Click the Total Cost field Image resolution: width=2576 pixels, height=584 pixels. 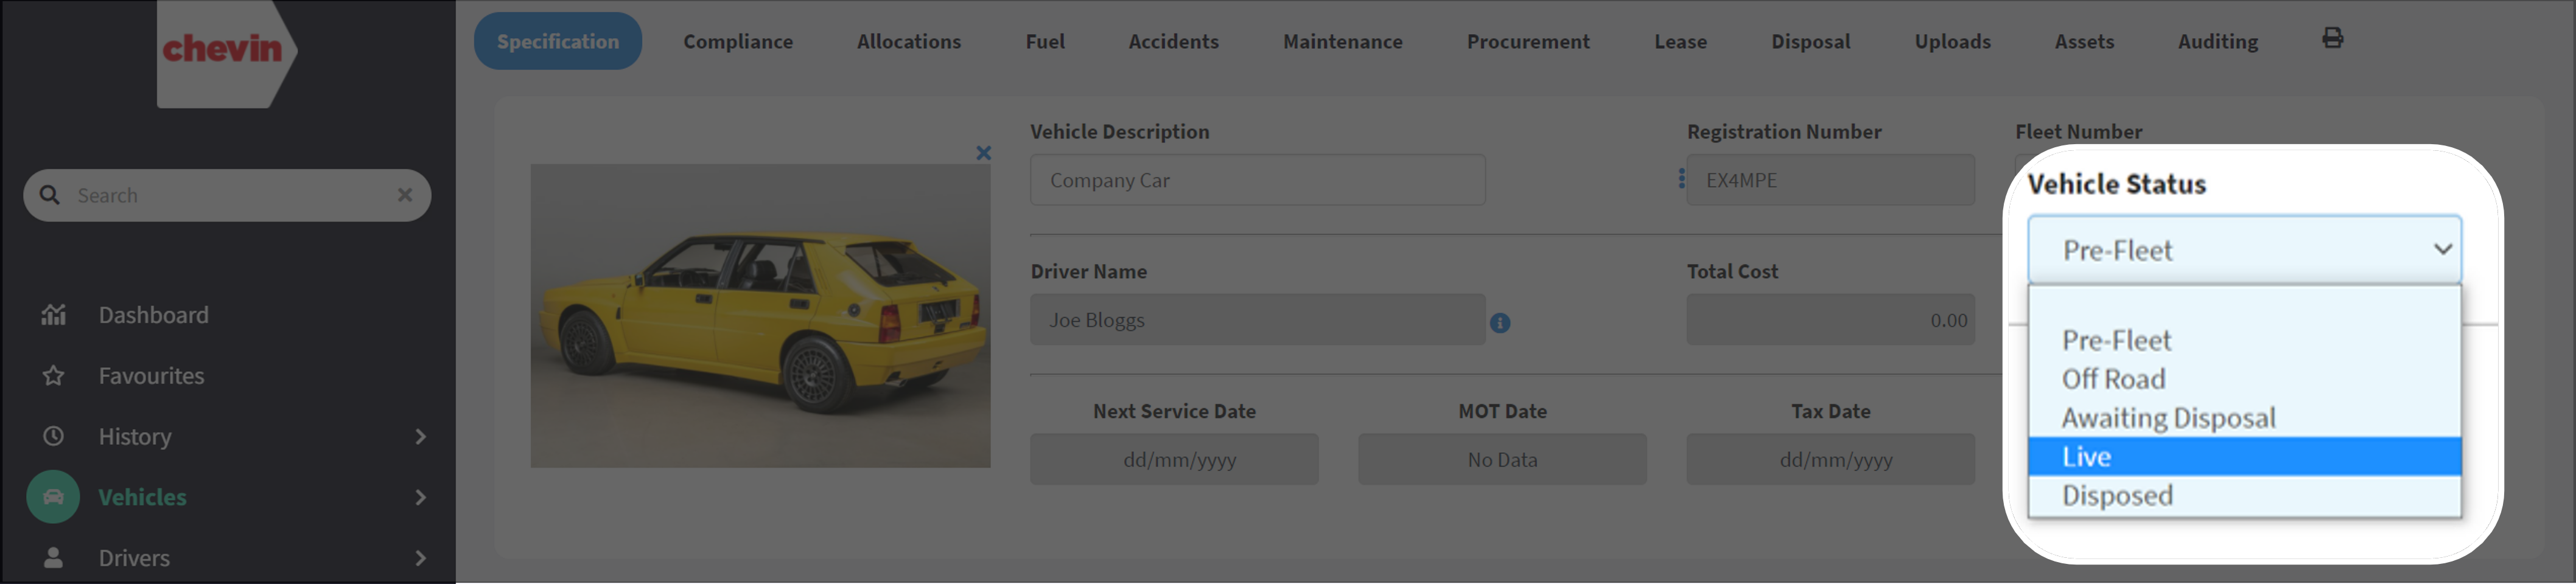pos(1831,320)
